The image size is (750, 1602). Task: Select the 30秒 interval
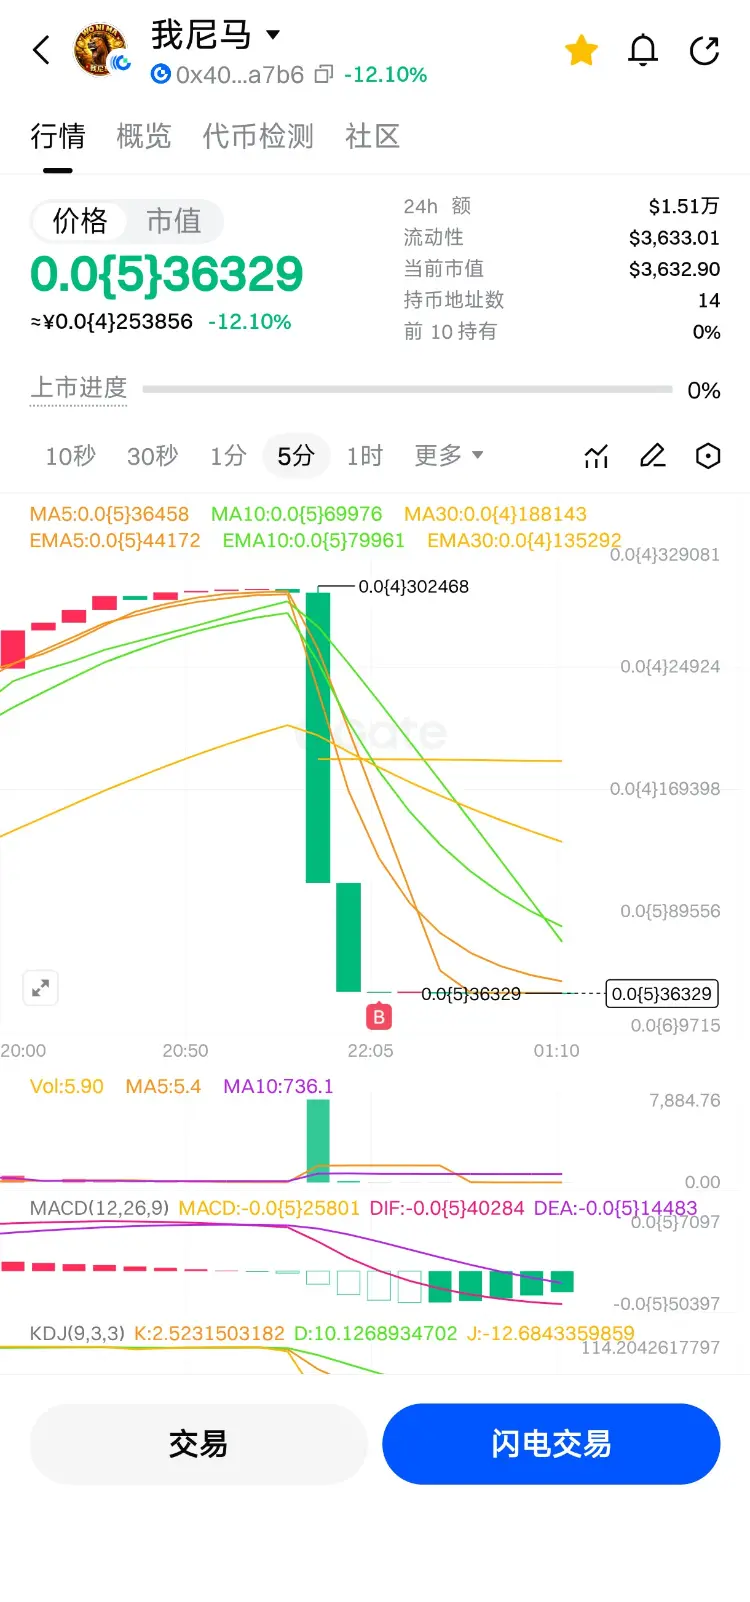[x=152, y=456]
